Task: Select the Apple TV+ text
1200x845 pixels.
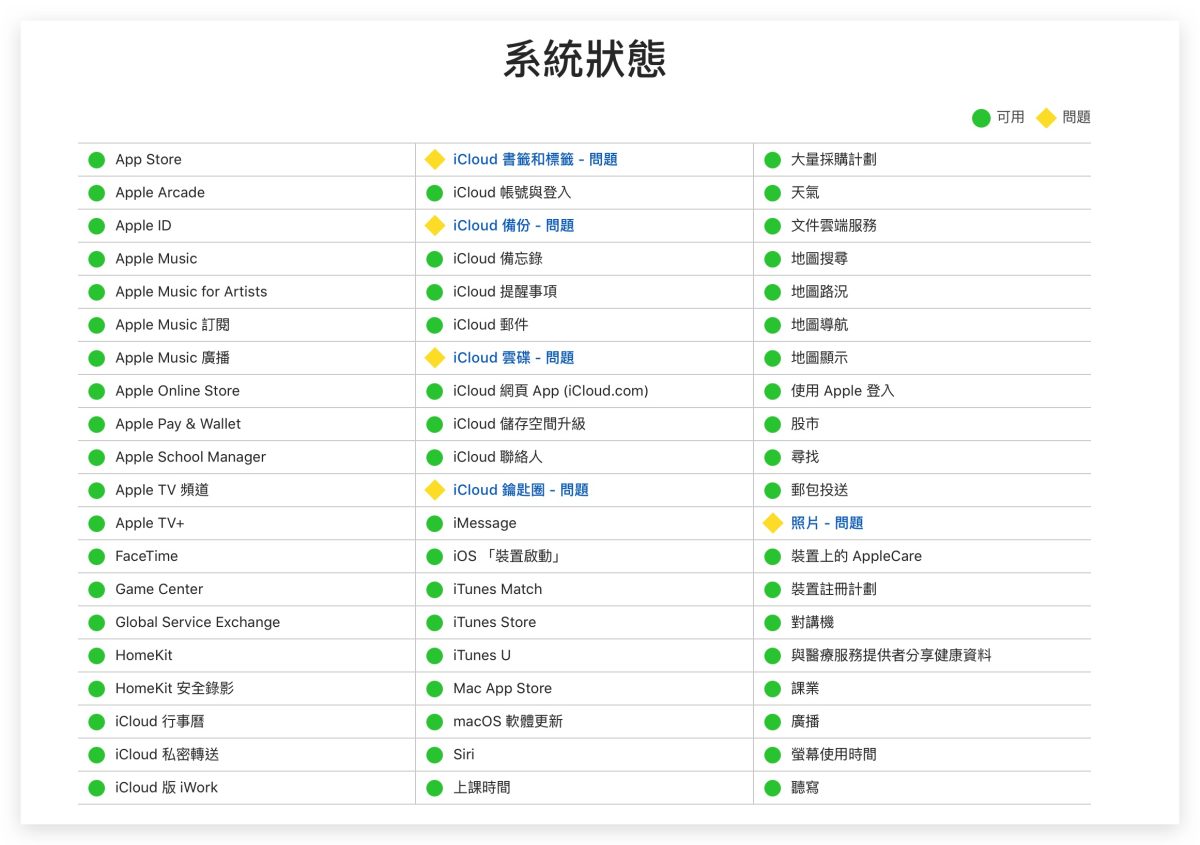Action: coord(149,523)
